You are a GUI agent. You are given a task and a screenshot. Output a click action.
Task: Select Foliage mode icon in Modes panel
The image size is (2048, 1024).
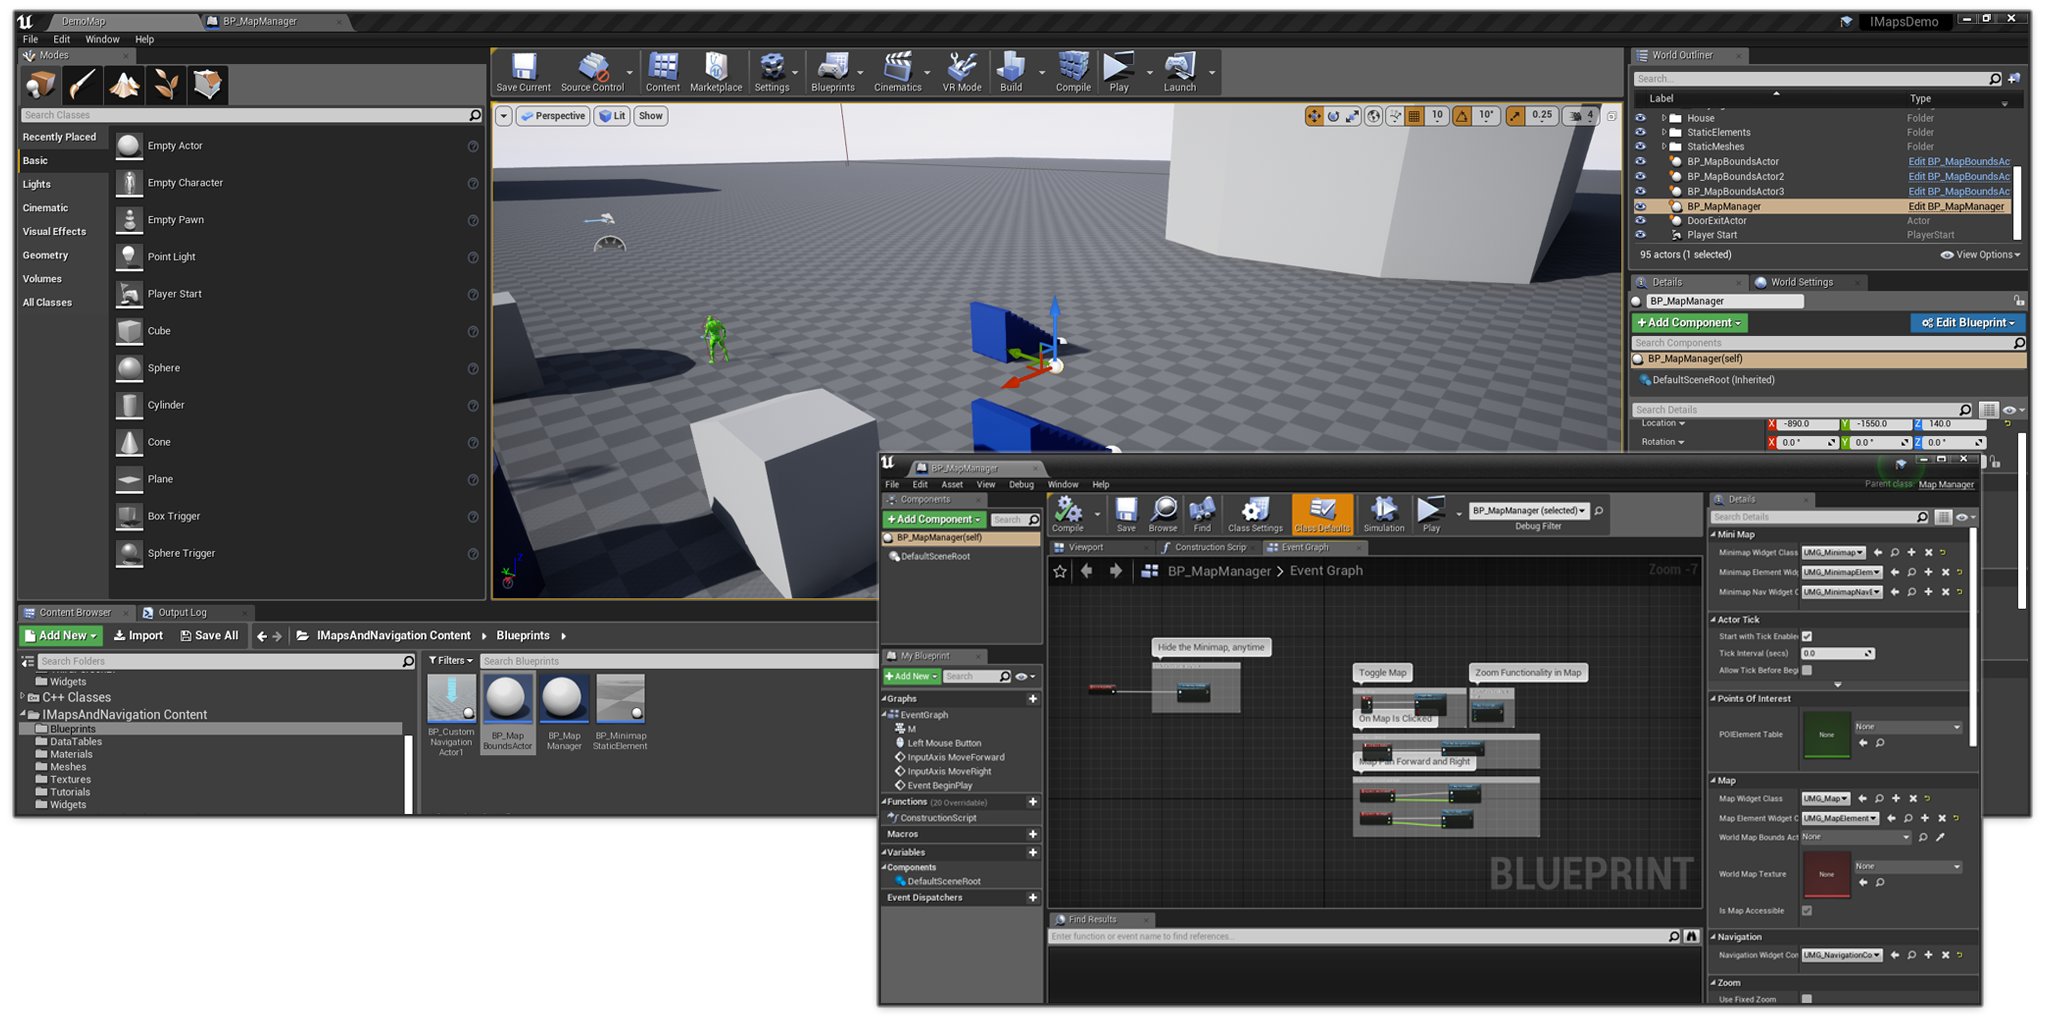point(167,85)
